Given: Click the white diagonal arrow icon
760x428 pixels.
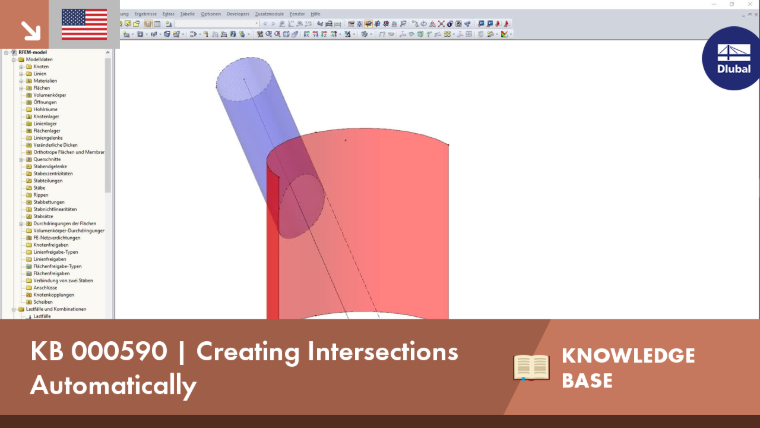Looking at the screenshot, I should click(x=31, y=31).
